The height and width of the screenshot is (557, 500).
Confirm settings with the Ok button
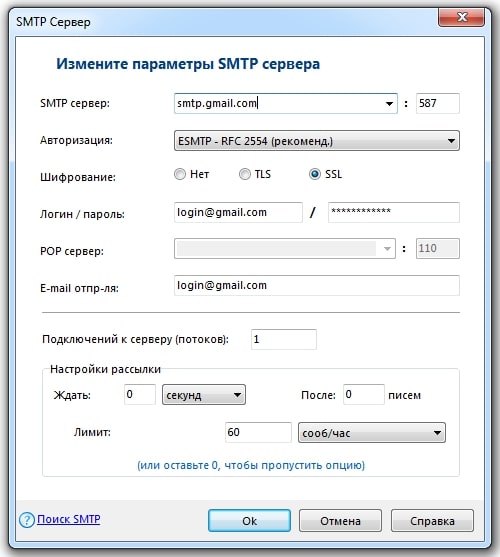click(249, 521)
